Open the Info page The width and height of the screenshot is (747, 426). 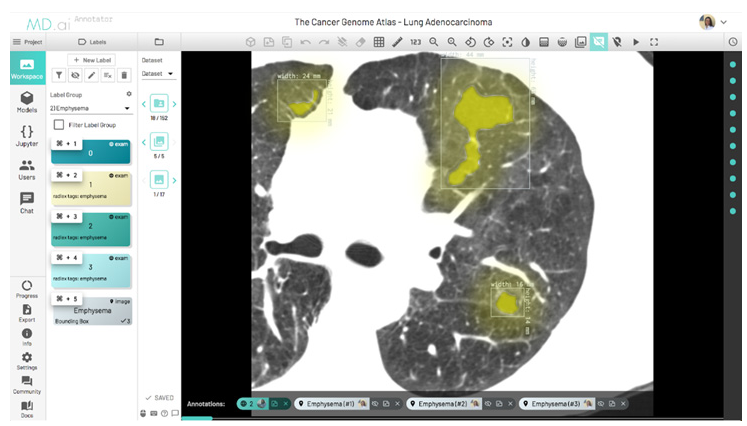27,337
